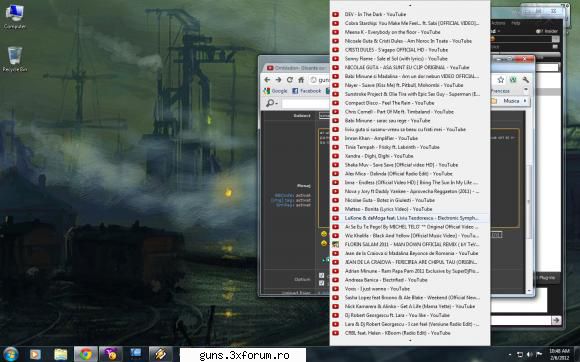The width and height of the screenshot is (580, 362).
Task: Bookmark this page with the star icon
Action: click(x=500, y=80)
